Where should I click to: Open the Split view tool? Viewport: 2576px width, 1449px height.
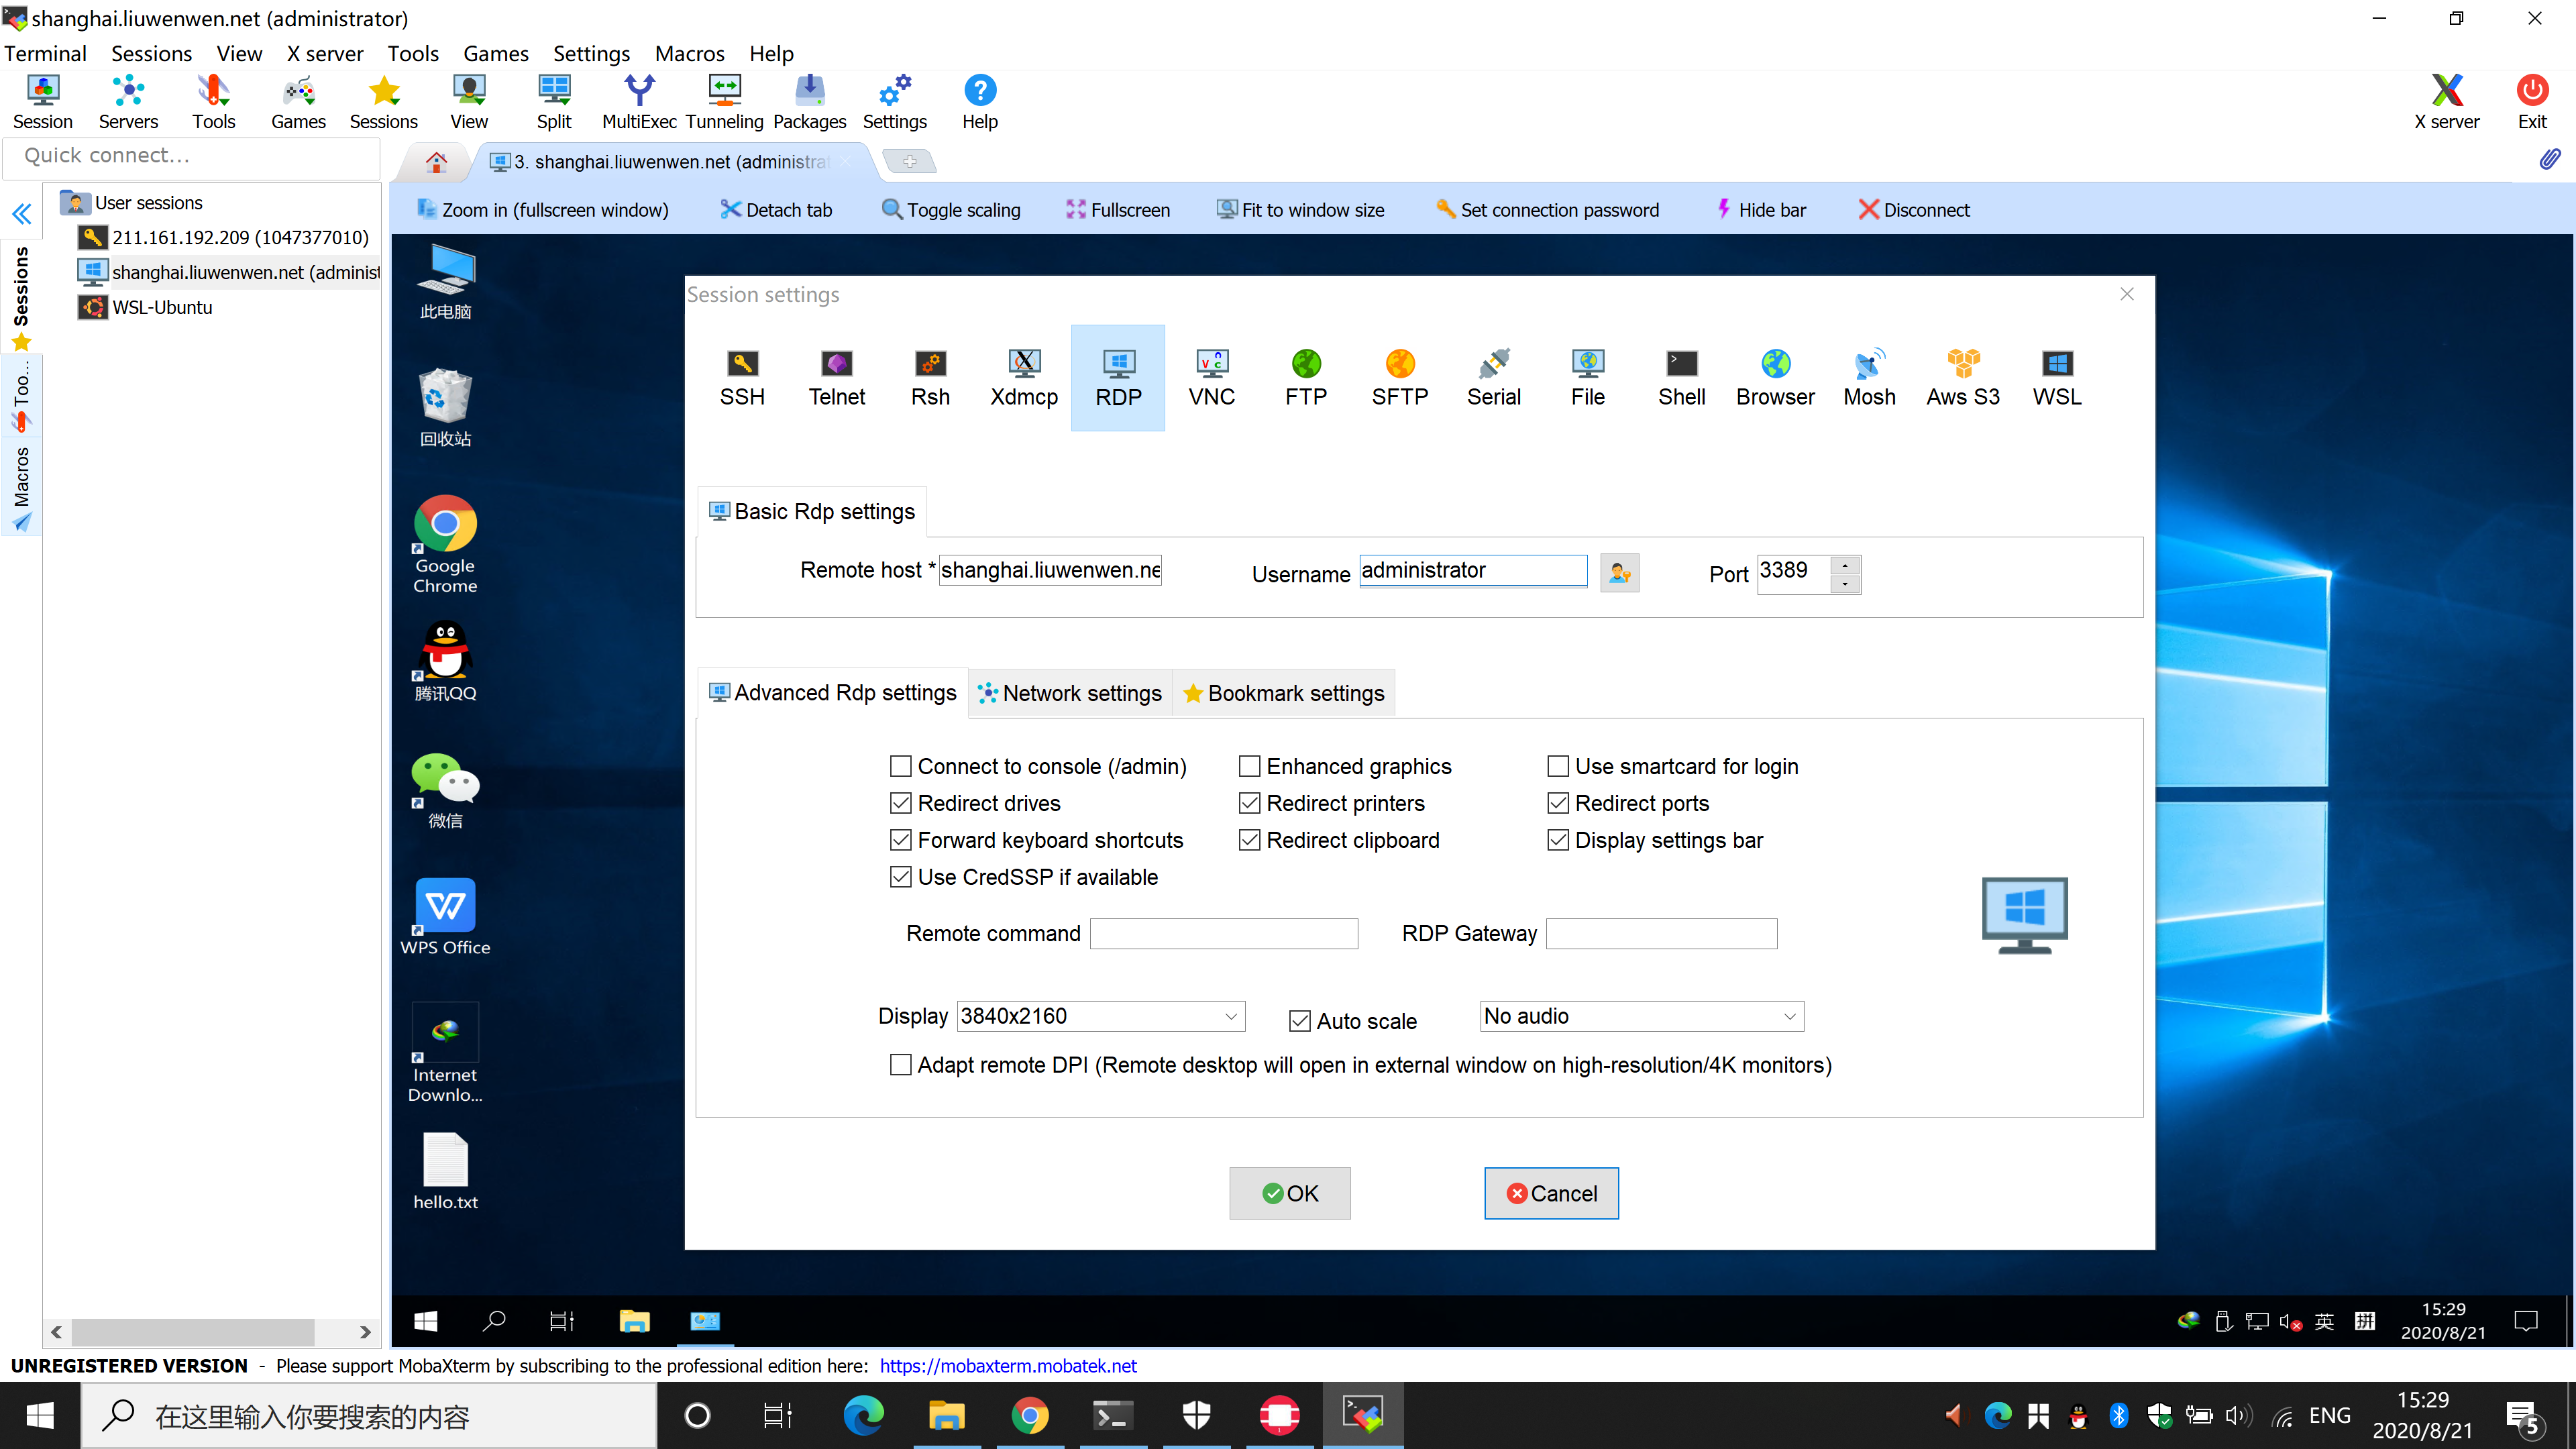click(x=554, y=101)
